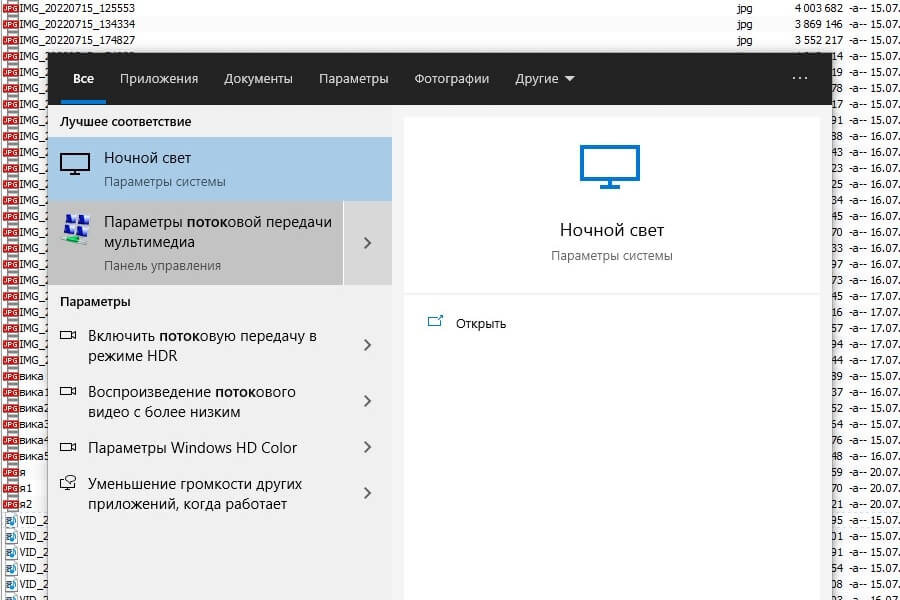This screenshot has height=600, width=900.
Task: Click the volume reduction communications icon
Action: pos(68,483)
